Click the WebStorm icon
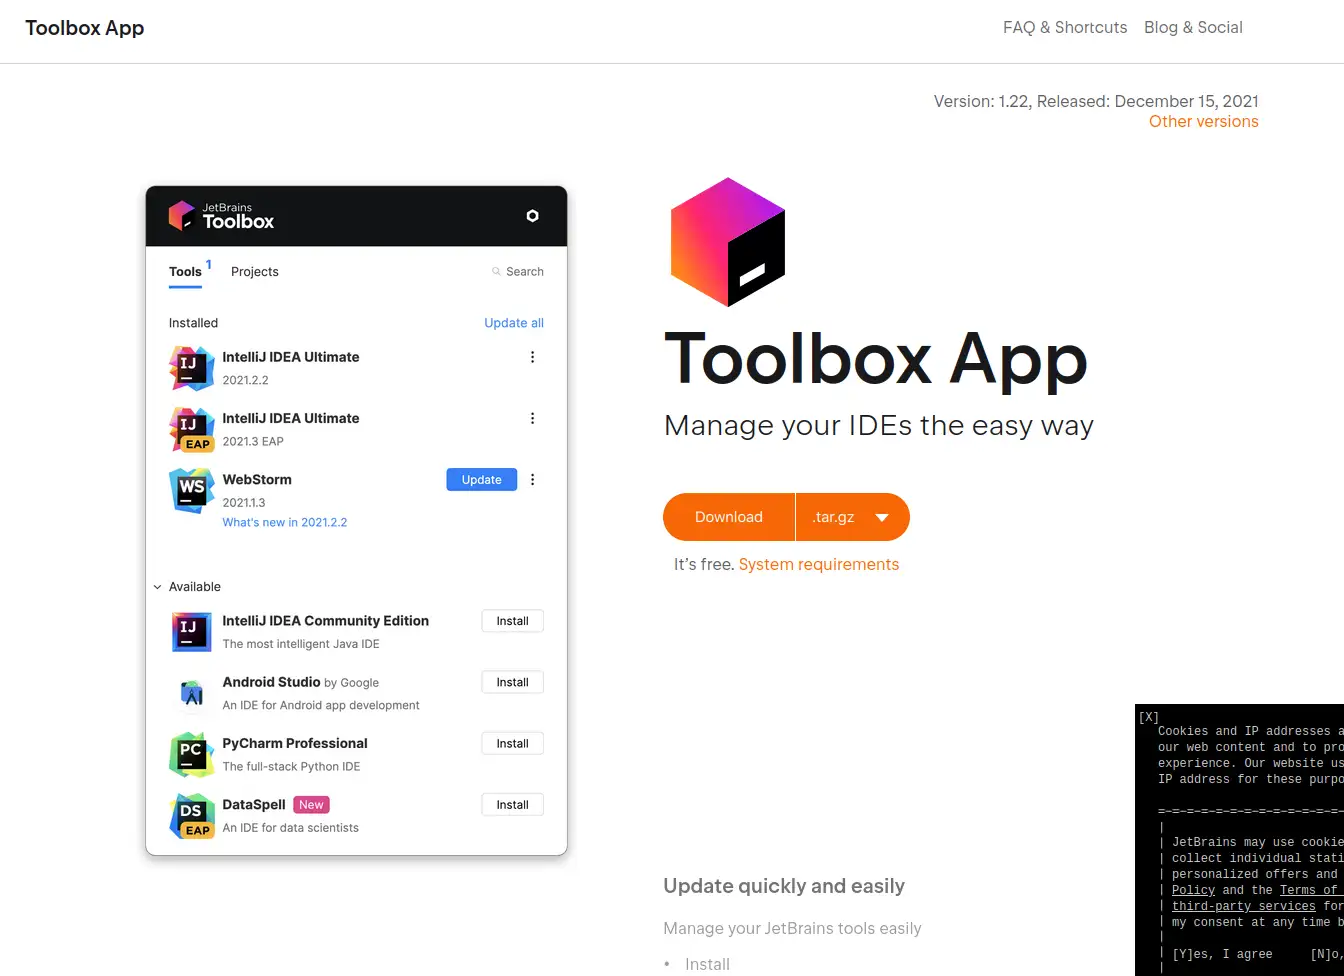 click(x=191, y=490)
